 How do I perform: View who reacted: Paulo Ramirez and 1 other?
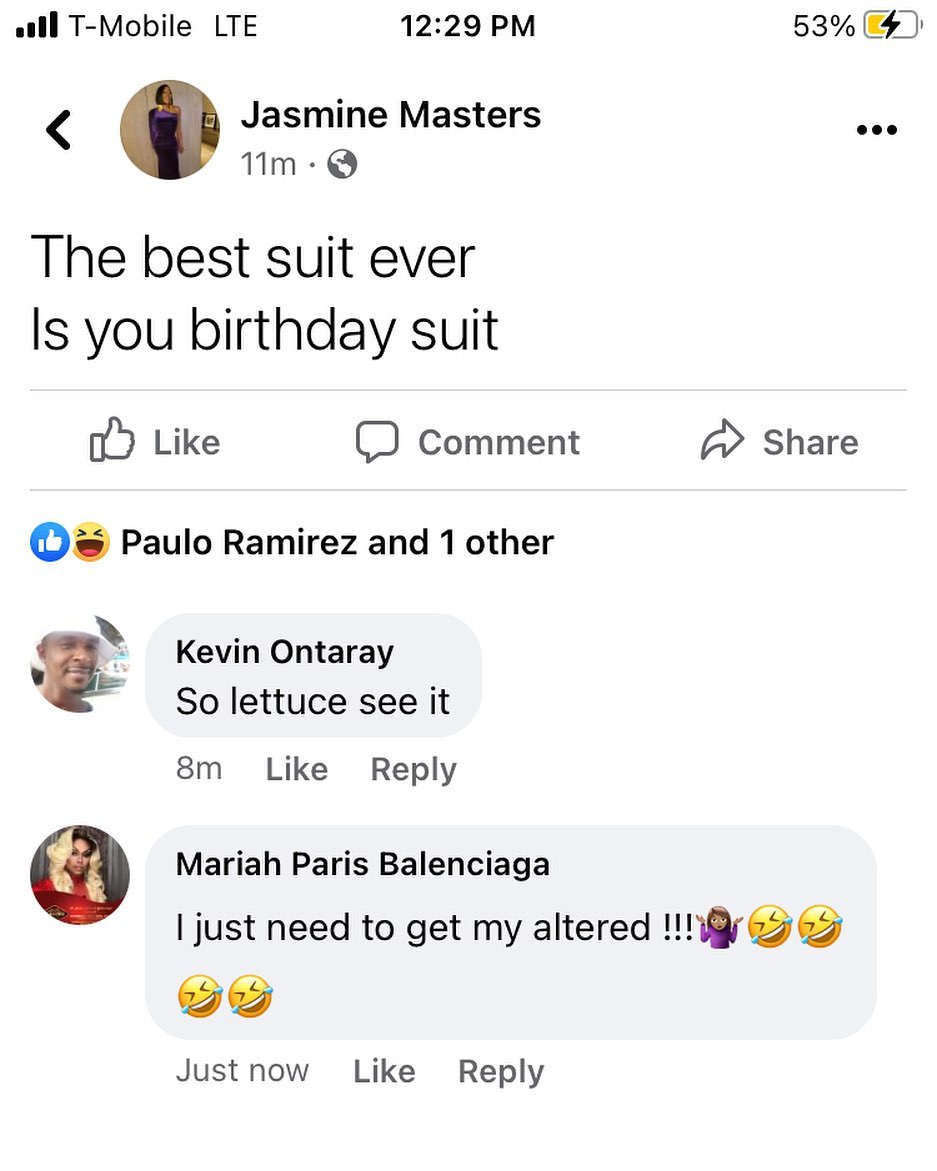[337, 542]
